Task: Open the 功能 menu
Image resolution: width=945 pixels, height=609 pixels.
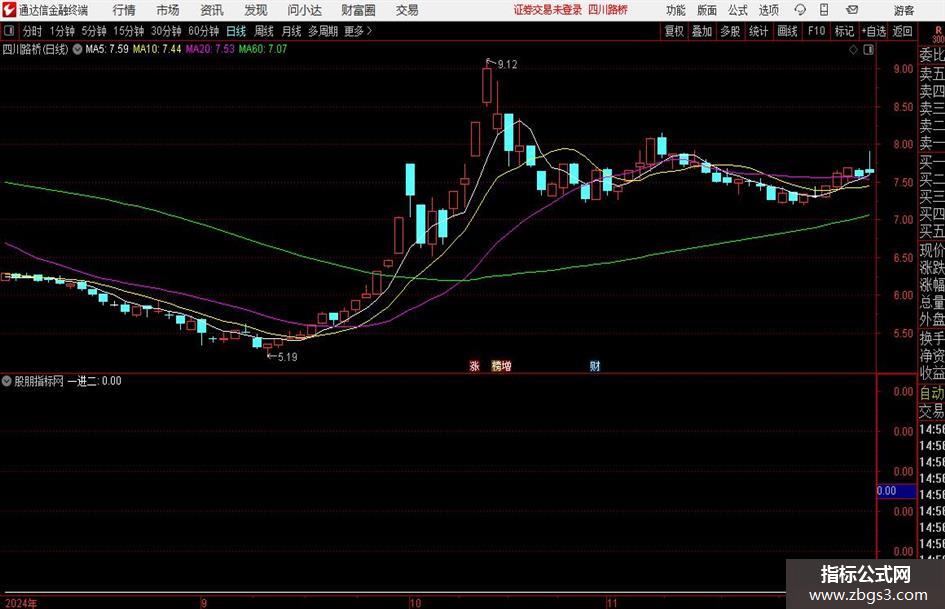Action: 676,10
